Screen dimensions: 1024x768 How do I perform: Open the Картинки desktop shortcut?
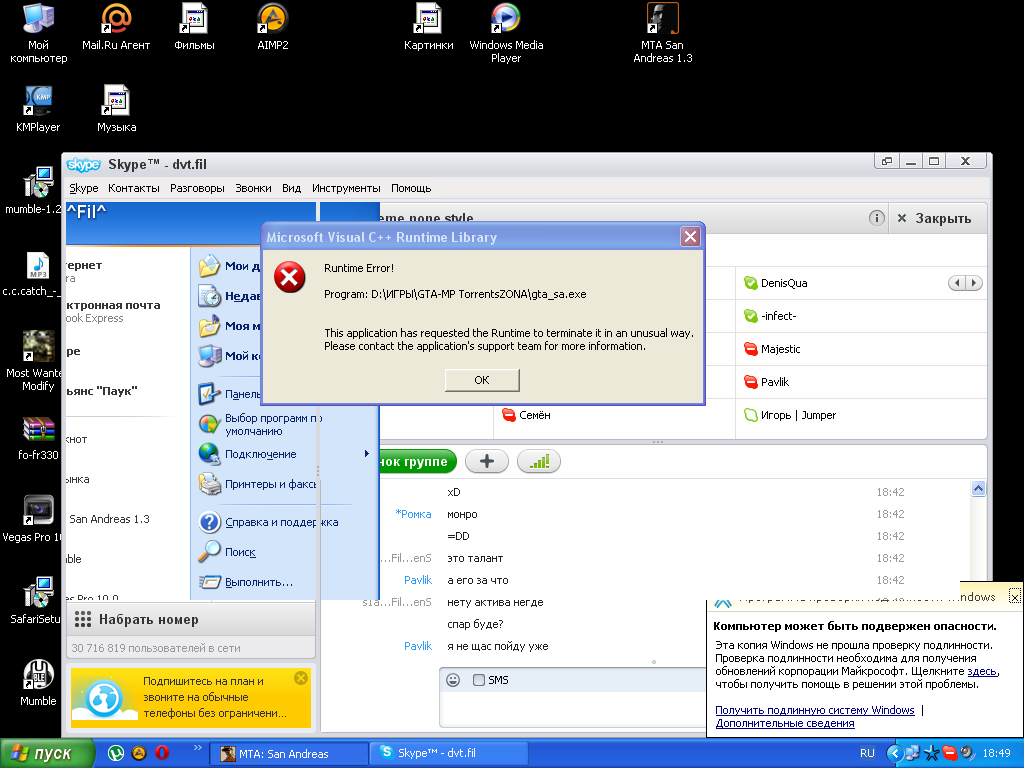click(x=428, y=27)
